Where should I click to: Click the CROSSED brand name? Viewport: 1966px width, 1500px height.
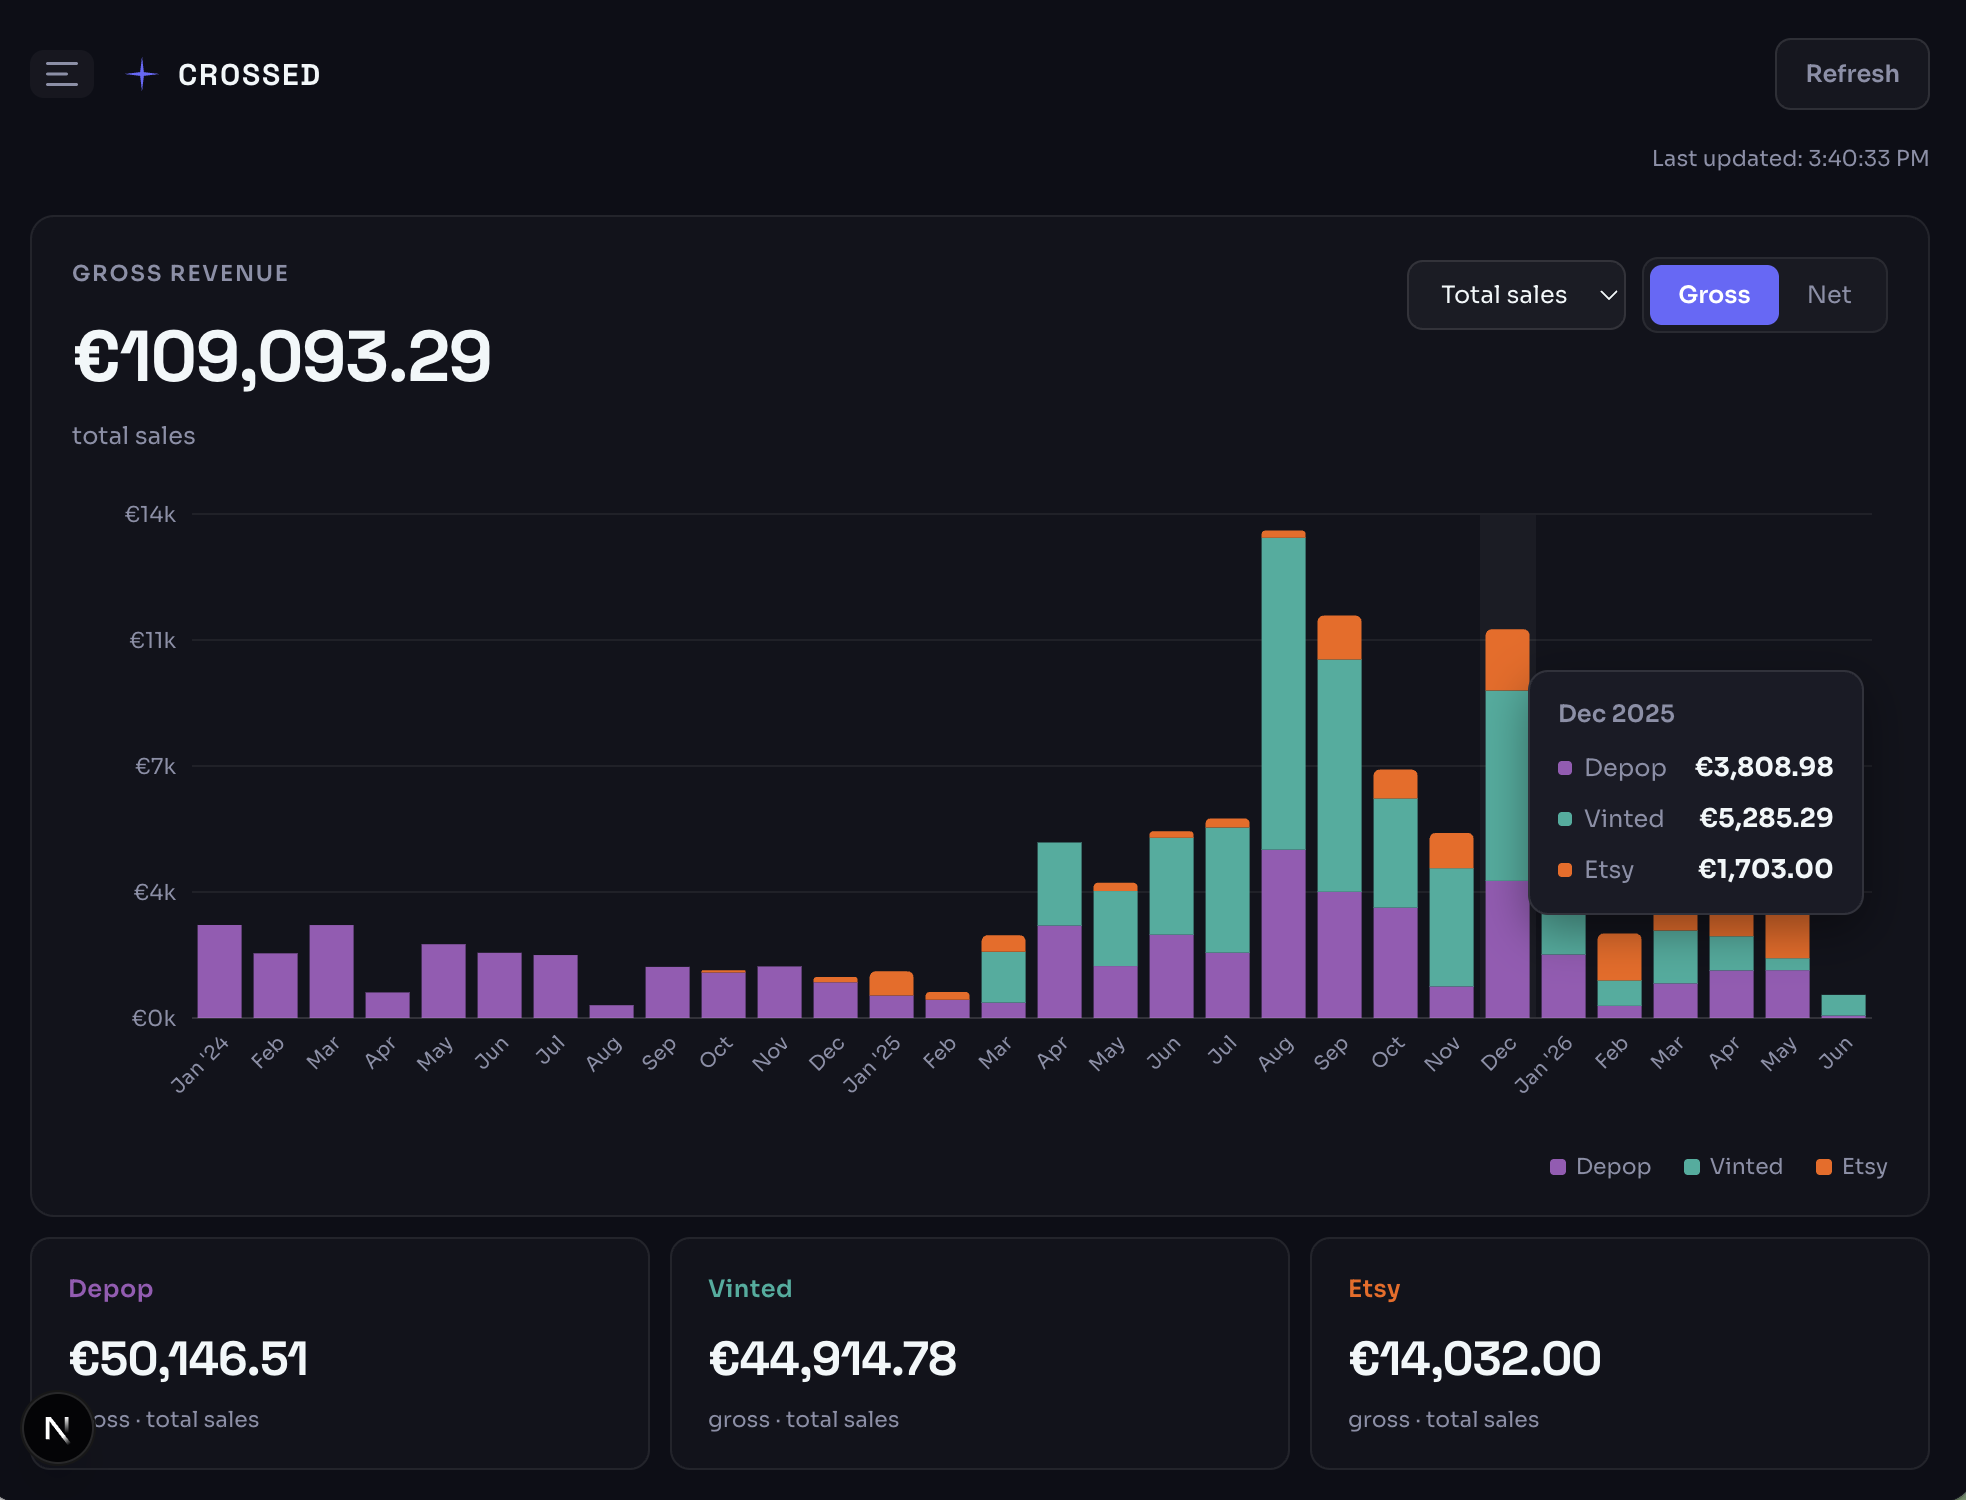(249, 75)
